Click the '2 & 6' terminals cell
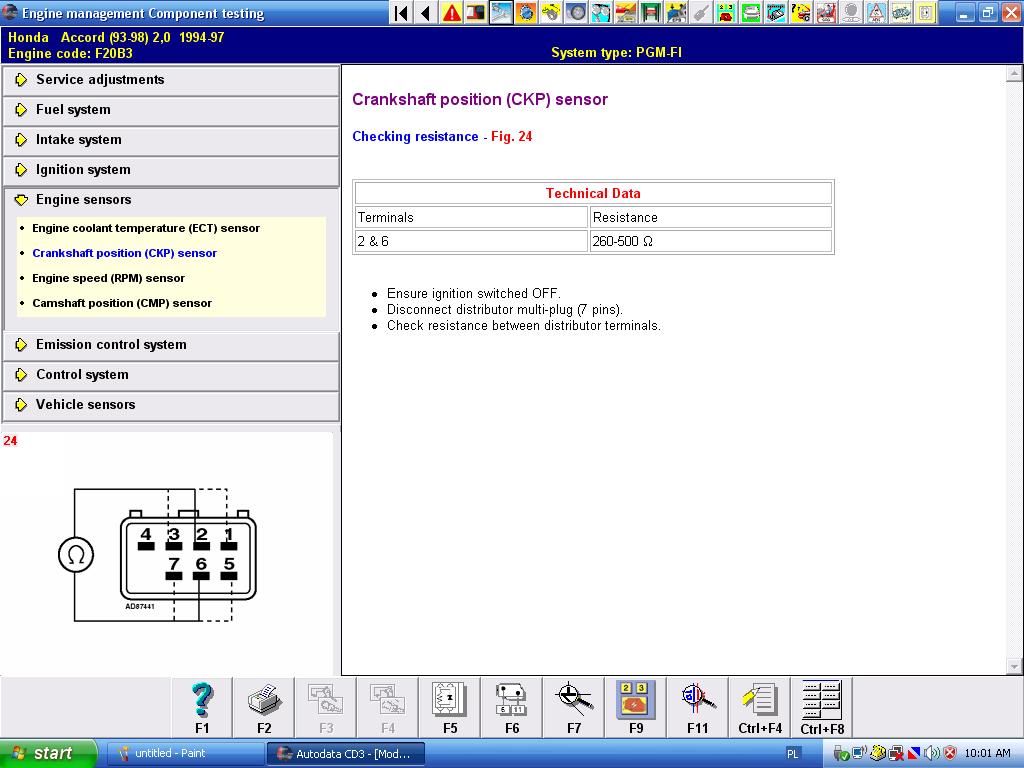 [x=471, y=241]
